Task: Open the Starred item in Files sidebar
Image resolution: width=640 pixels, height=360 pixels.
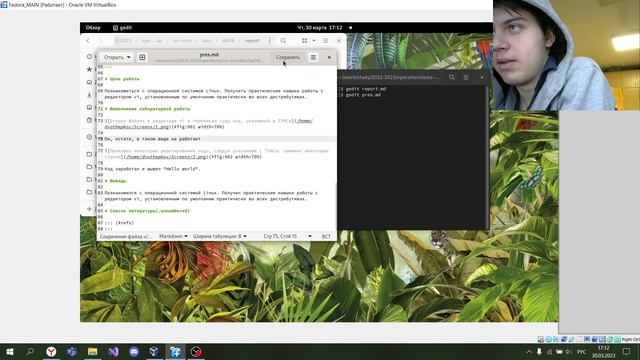Action: [x=89, y=69]
